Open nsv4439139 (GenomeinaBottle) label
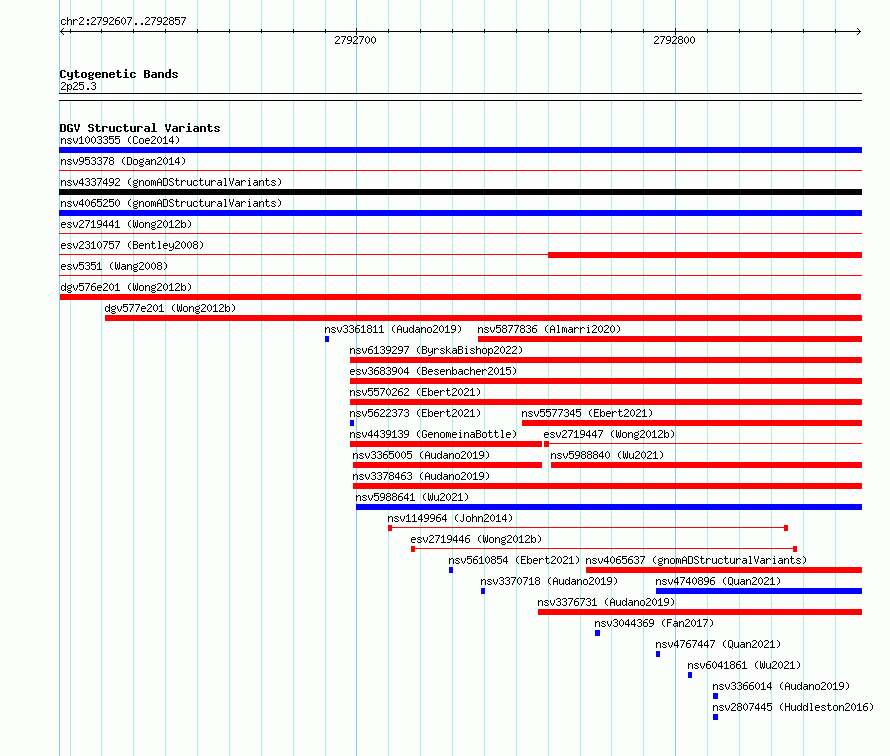Viewport: 890px width, 756px height. (x=433, y=434)
